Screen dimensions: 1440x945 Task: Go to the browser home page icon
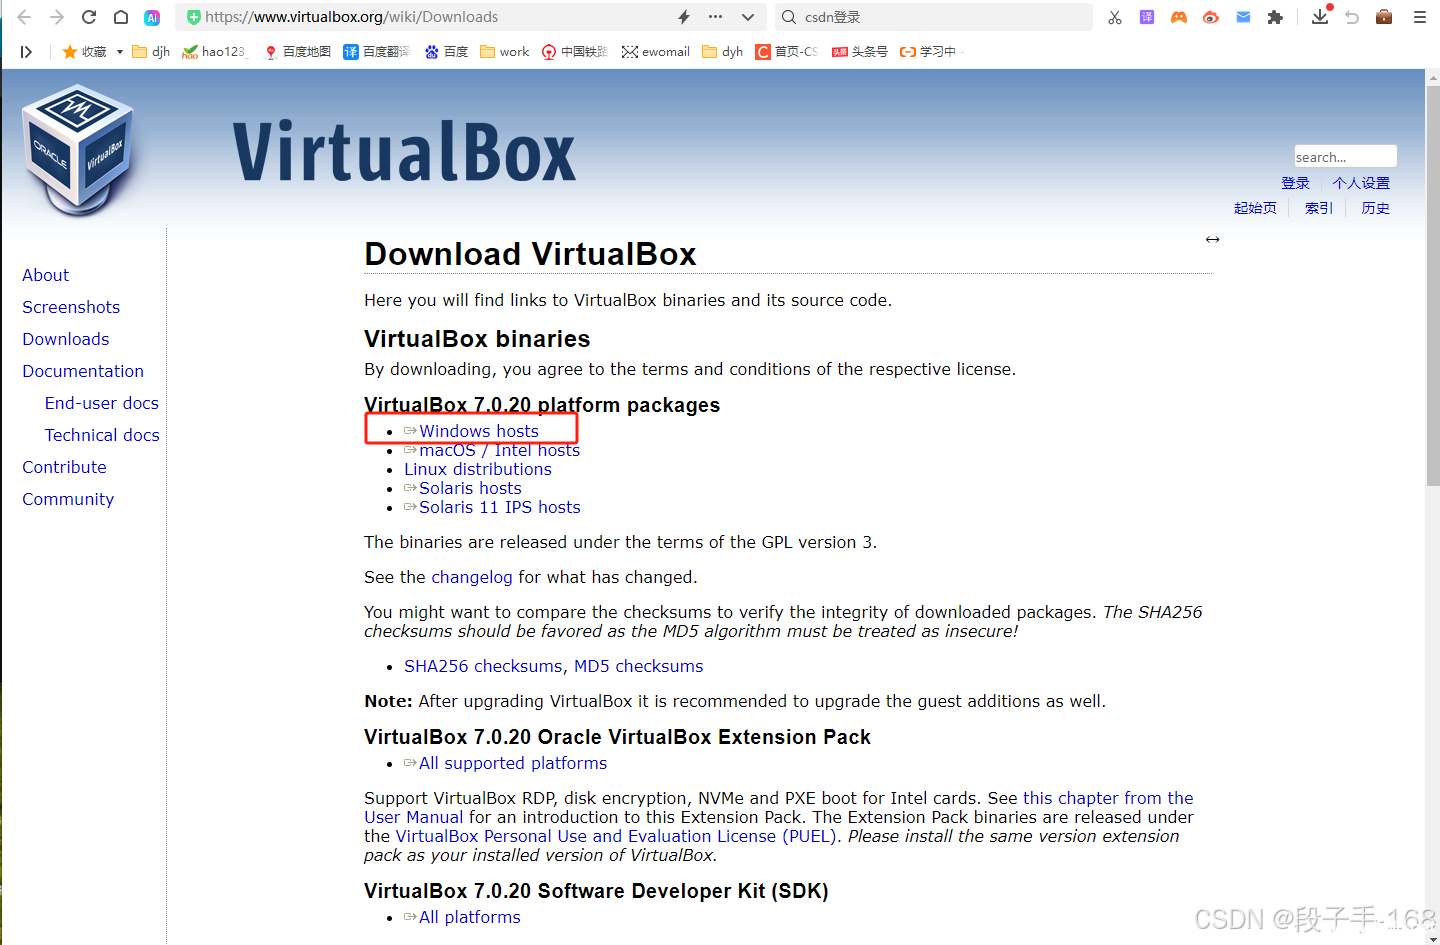point(121,17)
